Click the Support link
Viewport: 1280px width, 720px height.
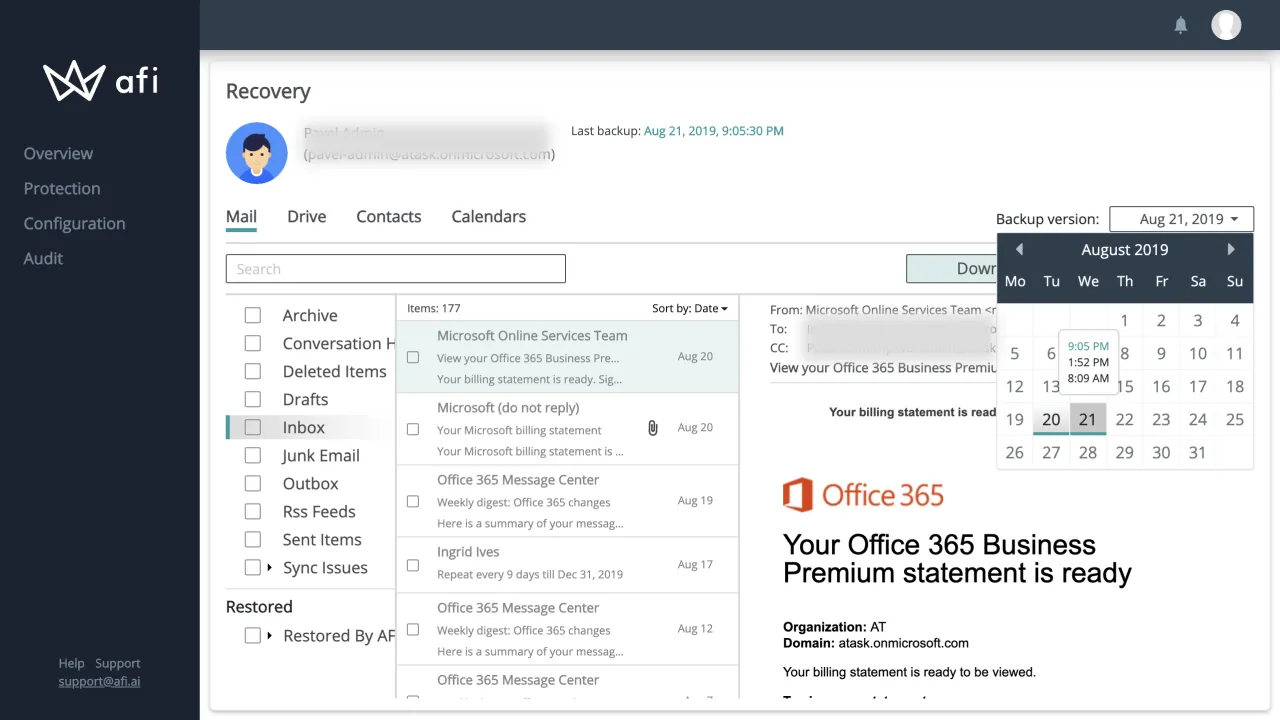coord(118,663)
